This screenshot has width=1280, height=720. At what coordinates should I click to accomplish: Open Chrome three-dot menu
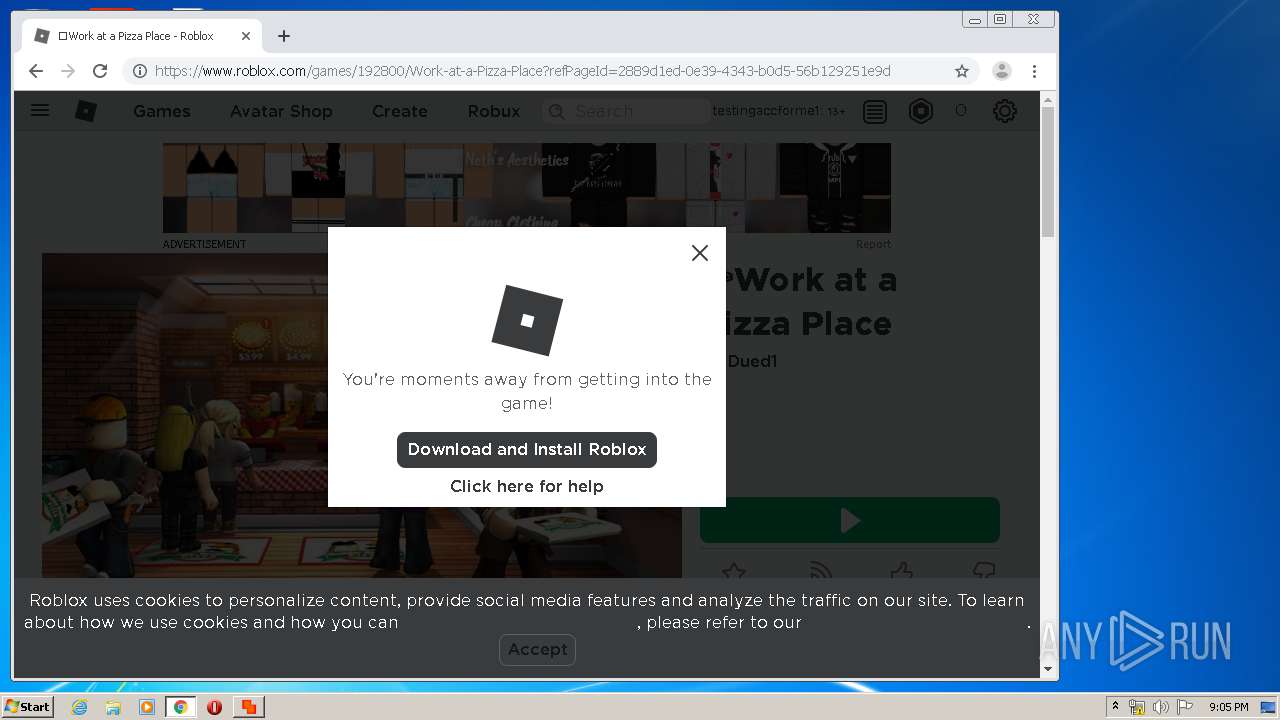click(1035, 71)
